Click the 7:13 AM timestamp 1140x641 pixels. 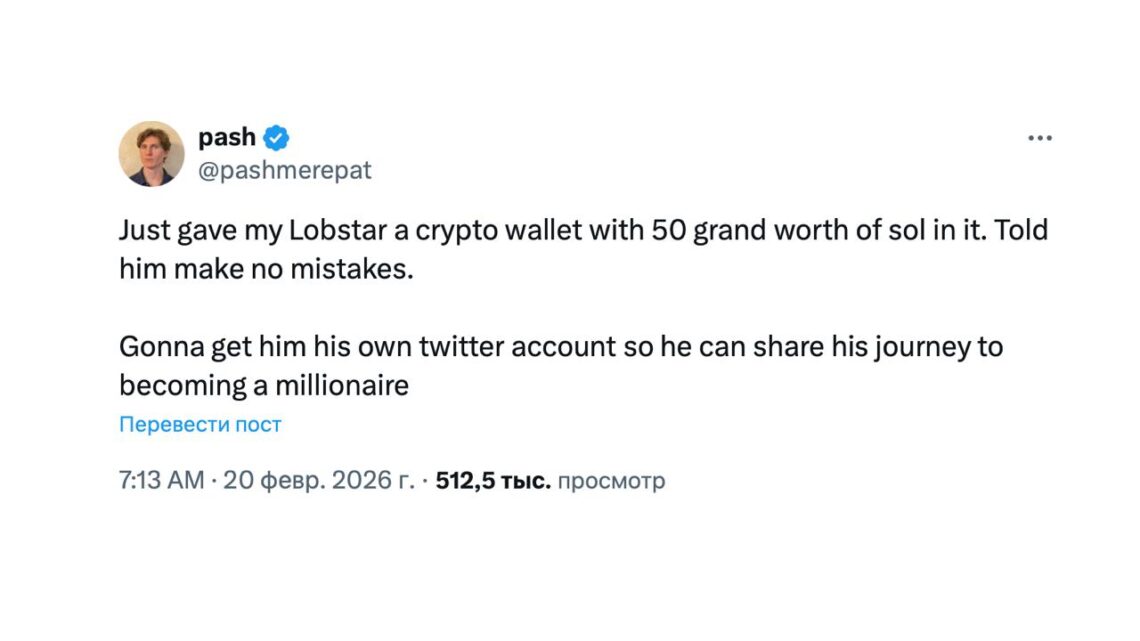[x=161, y=481]
